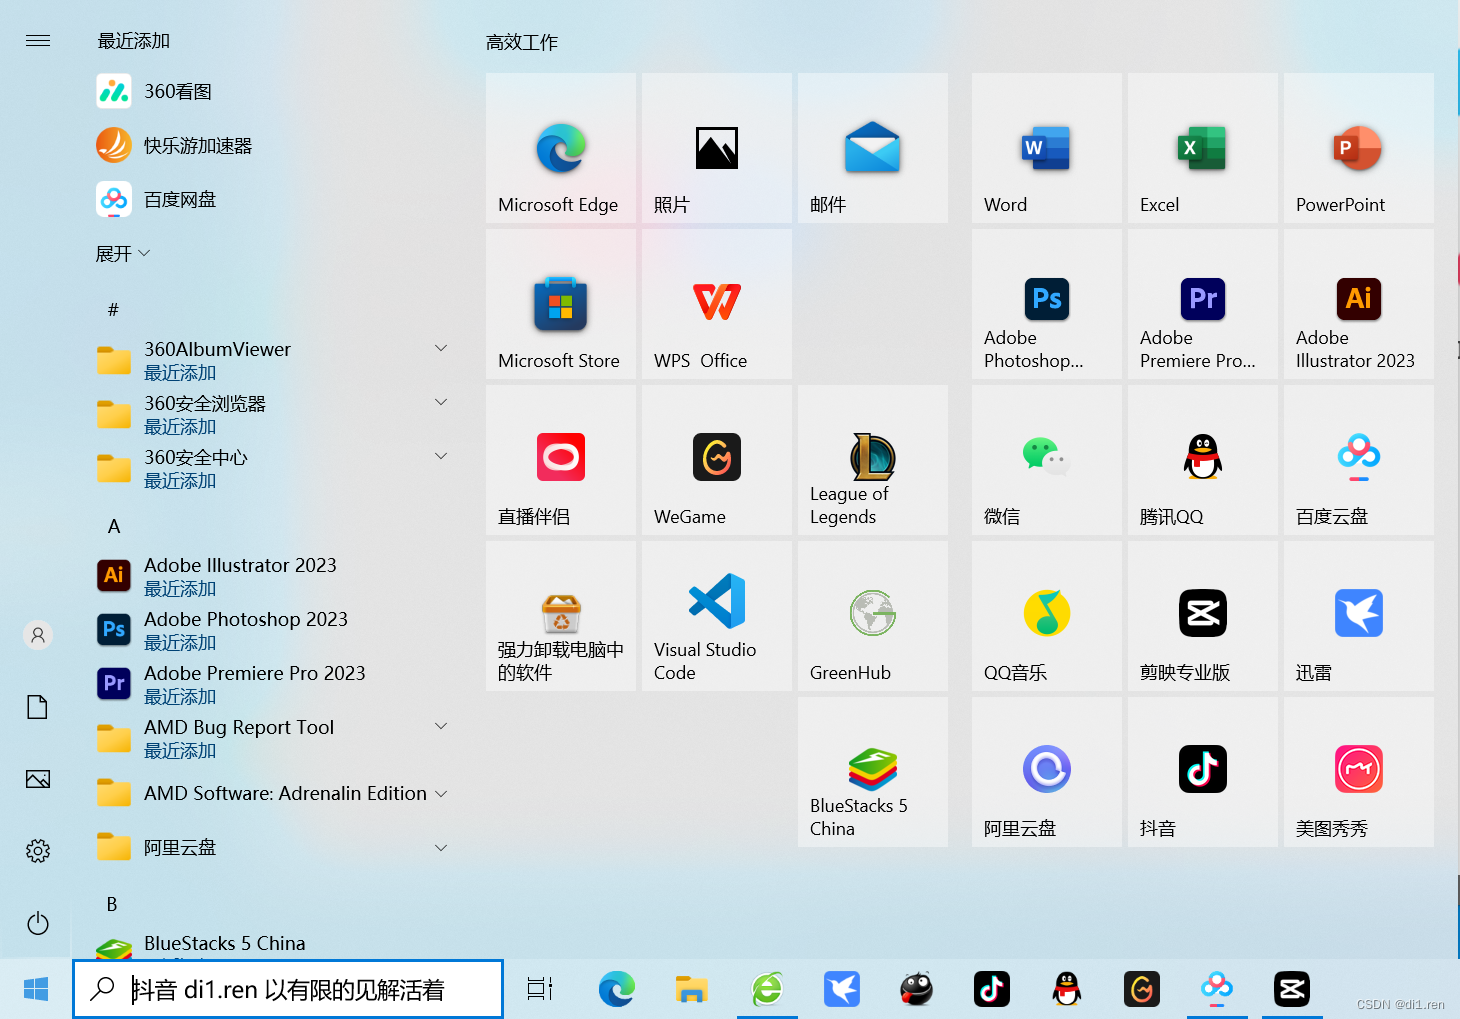Open Edge from the taskbar
Image resolution: width=1460 pixels, height=1019 pixels.
tap(616, 989)
